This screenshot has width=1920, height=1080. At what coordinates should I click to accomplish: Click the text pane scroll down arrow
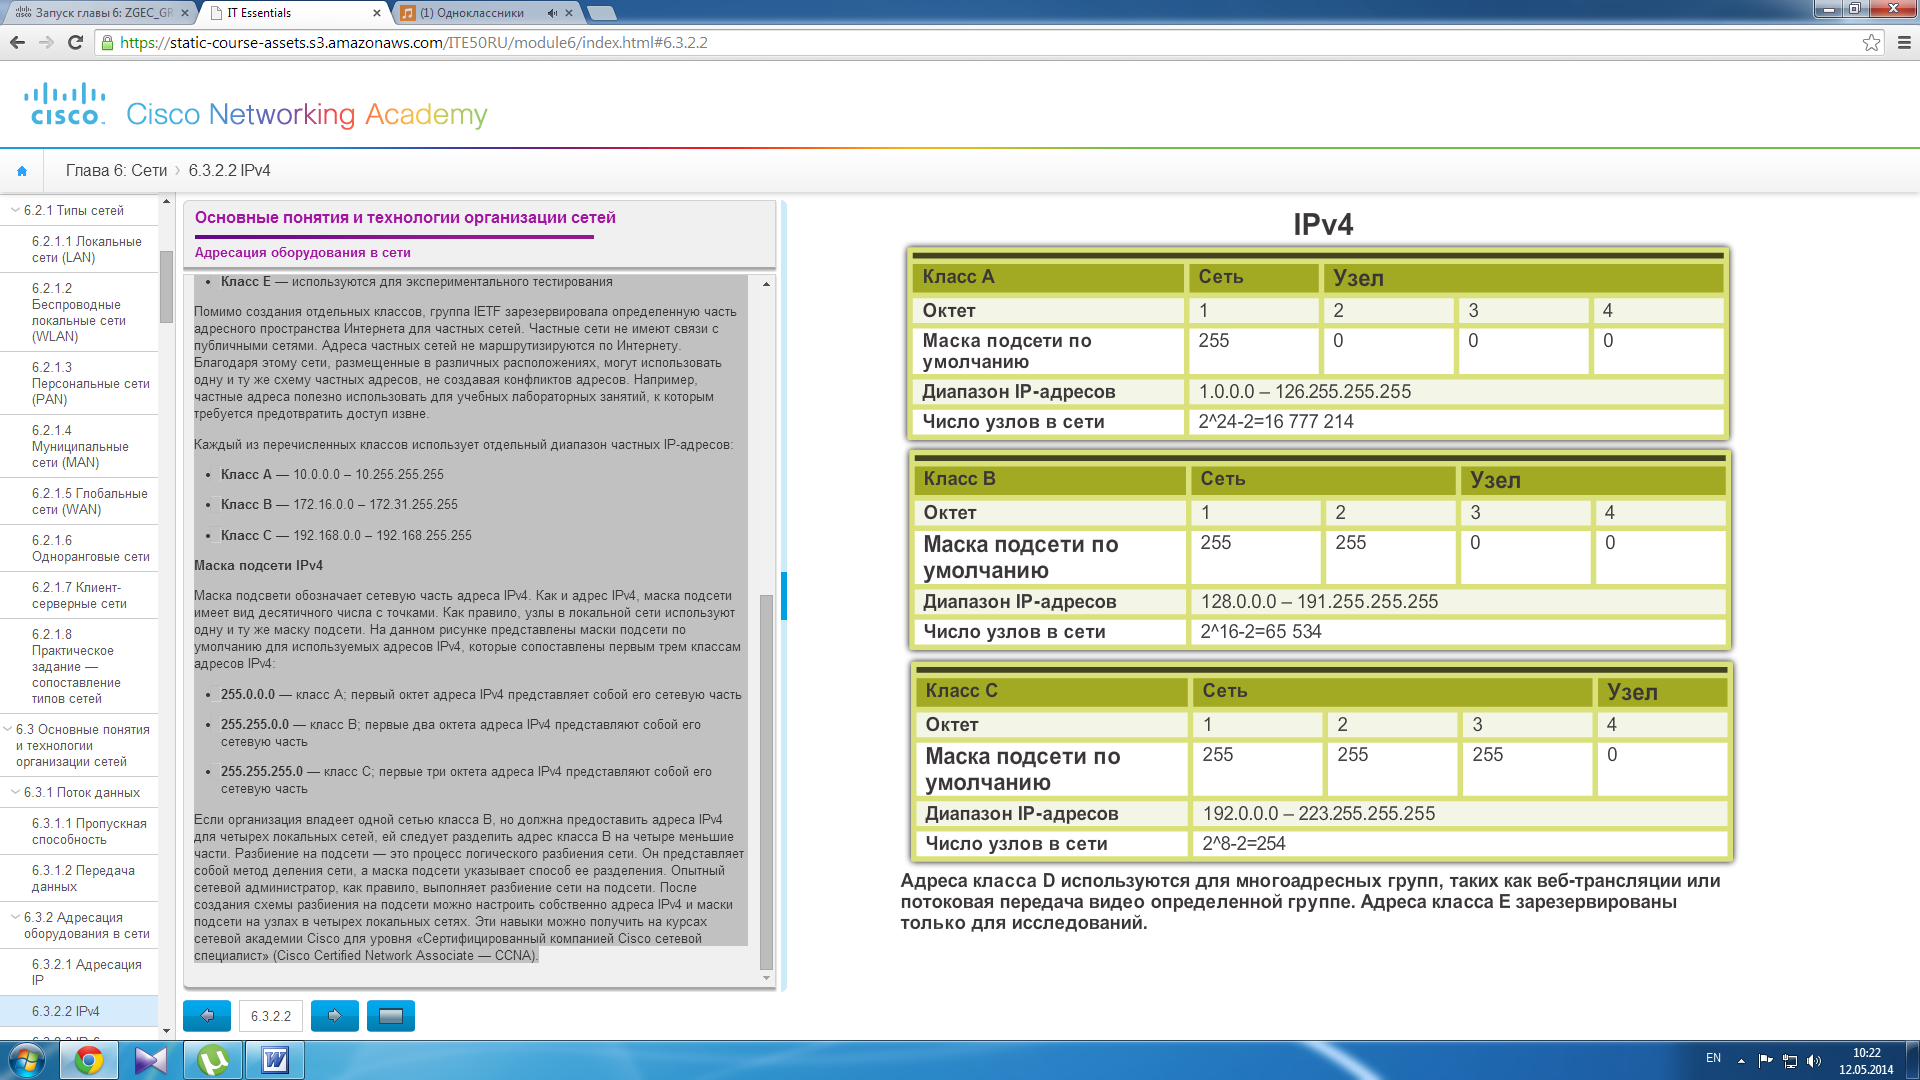coord(767,978)
